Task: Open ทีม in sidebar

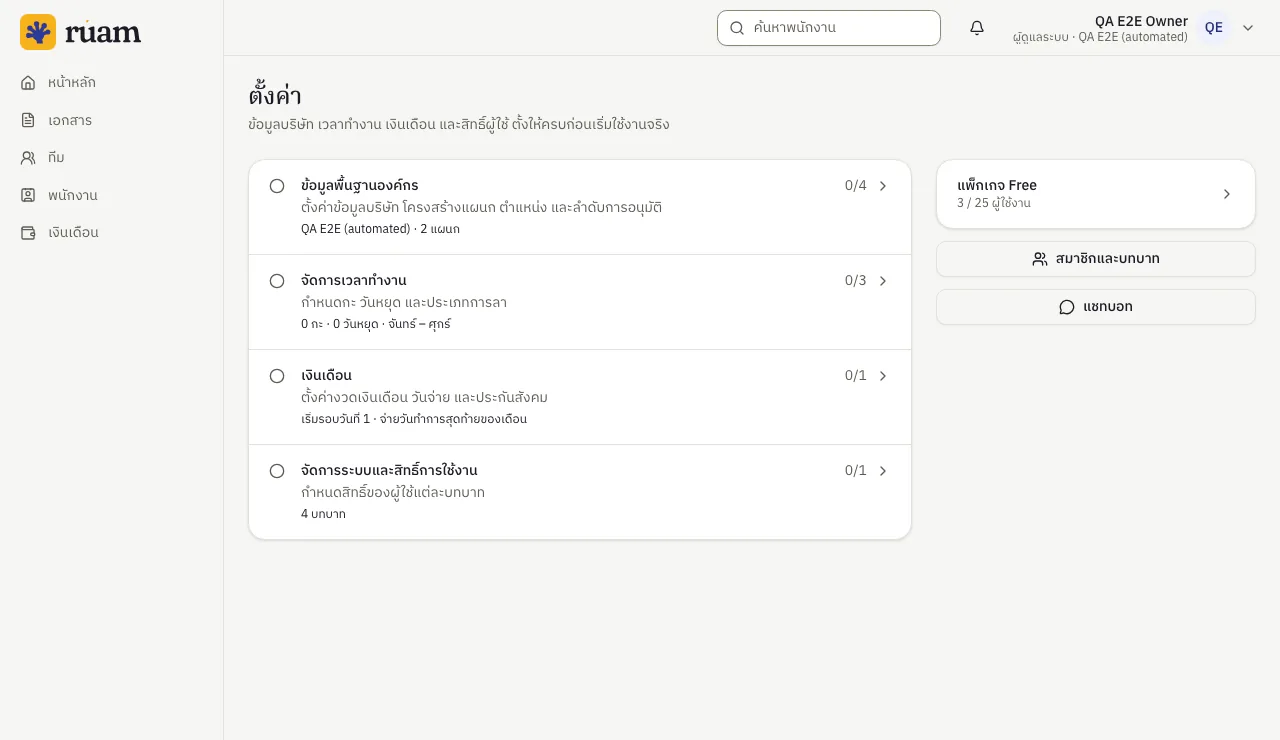Action: [56, 157]
